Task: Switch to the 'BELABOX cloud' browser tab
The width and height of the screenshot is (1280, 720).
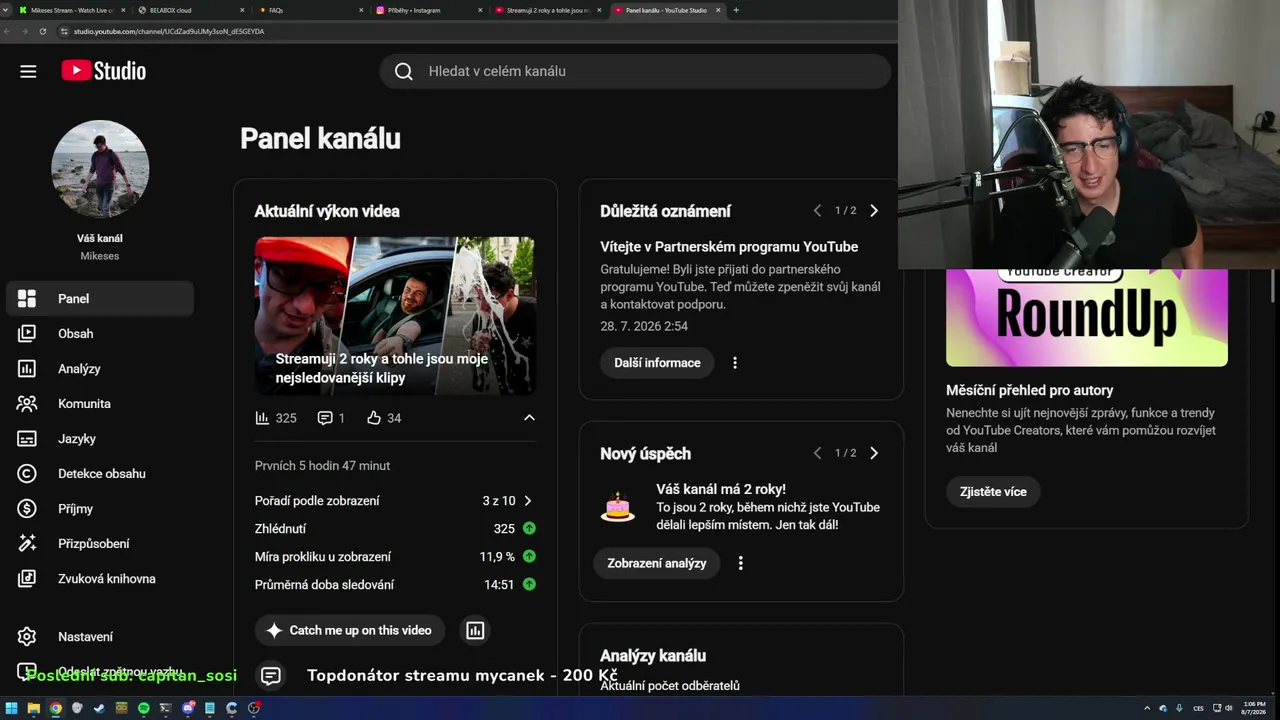Action: coord(190,10)
